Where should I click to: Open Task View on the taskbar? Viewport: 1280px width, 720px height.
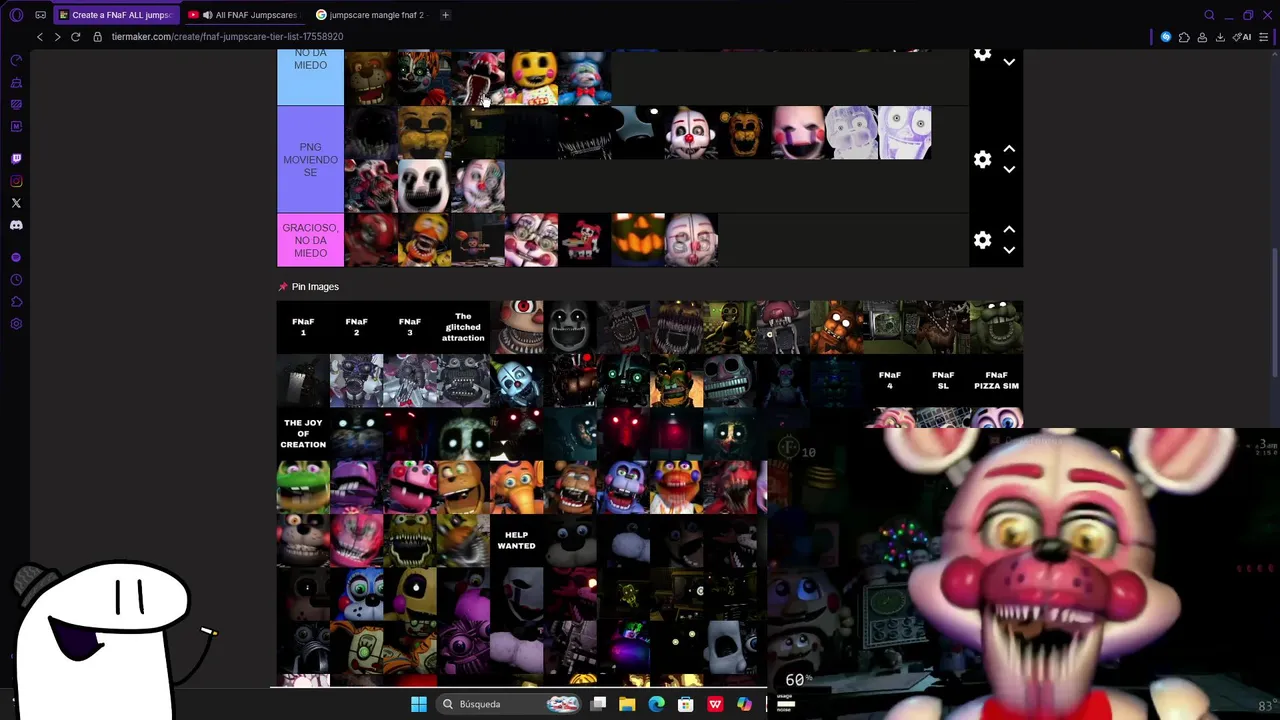point(598,704)
